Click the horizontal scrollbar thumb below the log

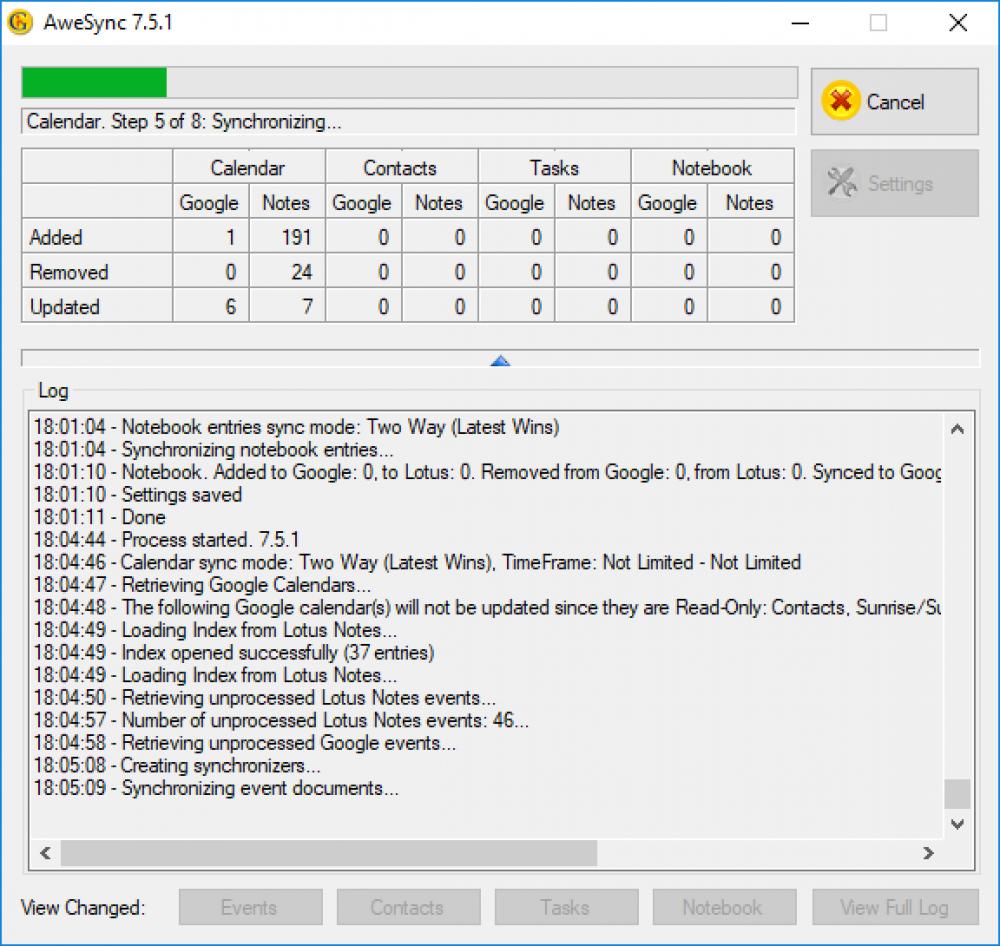point(330,853)
